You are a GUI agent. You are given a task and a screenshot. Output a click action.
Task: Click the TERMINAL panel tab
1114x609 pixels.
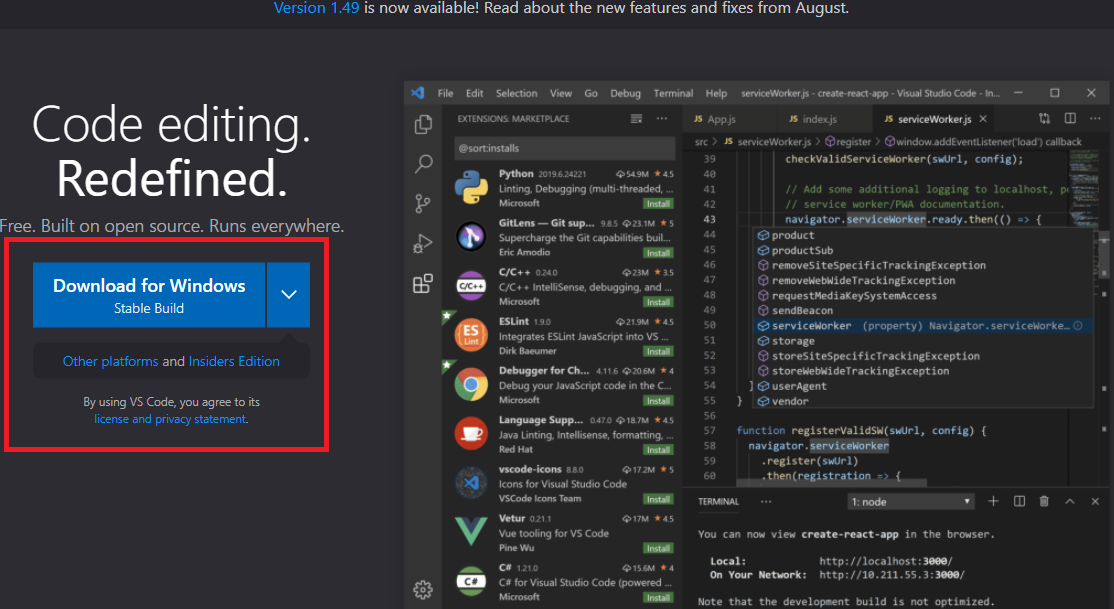[718, 502]
